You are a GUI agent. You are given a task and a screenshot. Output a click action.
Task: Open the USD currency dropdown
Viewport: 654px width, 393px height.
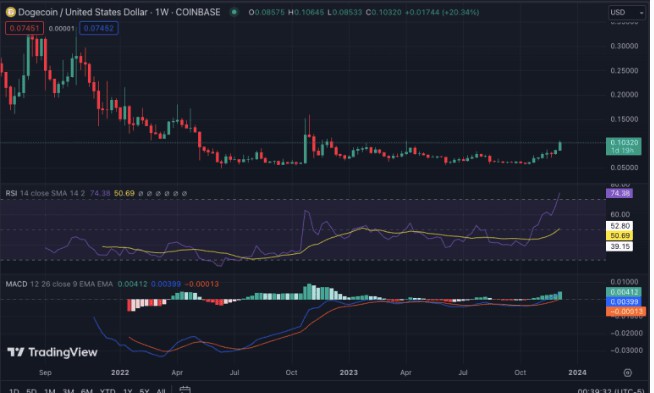[626, 13]
